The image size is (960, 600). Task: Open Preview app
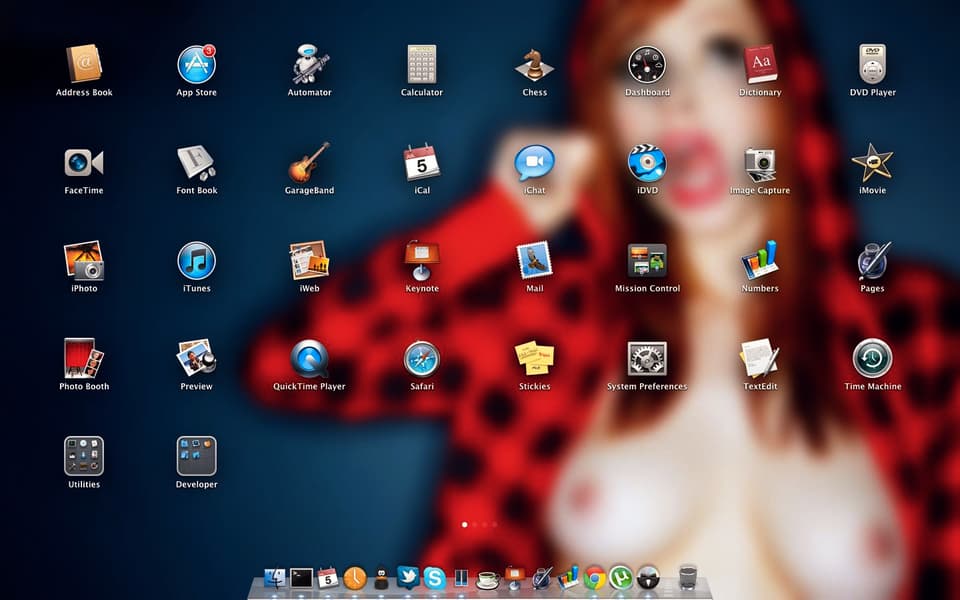197,359
